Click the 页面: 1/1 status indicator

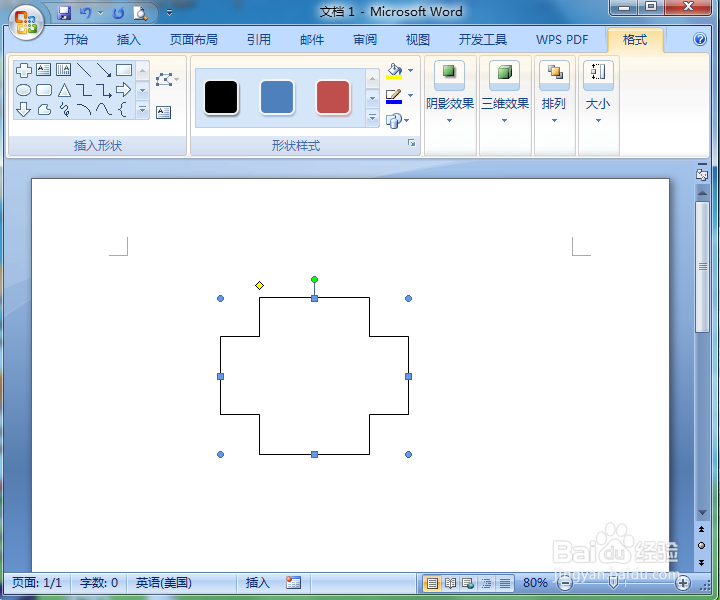point(37,583)
